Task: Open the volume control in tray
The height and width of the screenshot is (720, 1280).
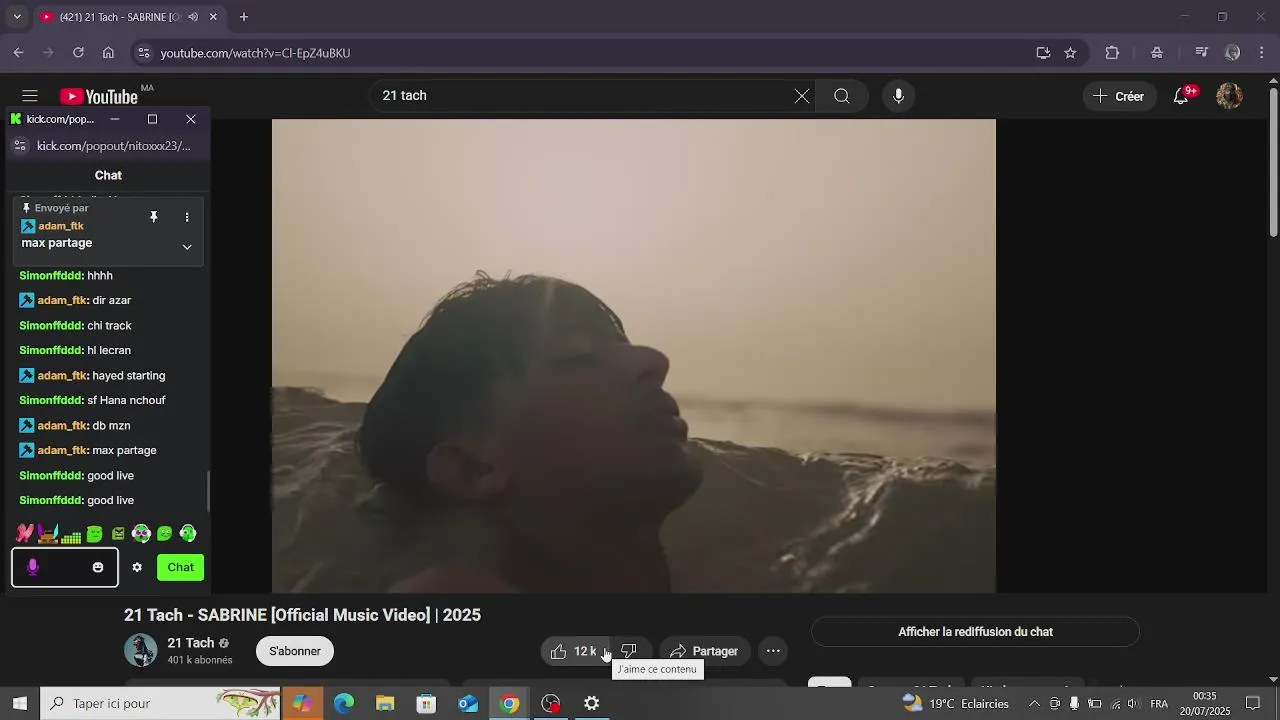Action: (1133, 703)
